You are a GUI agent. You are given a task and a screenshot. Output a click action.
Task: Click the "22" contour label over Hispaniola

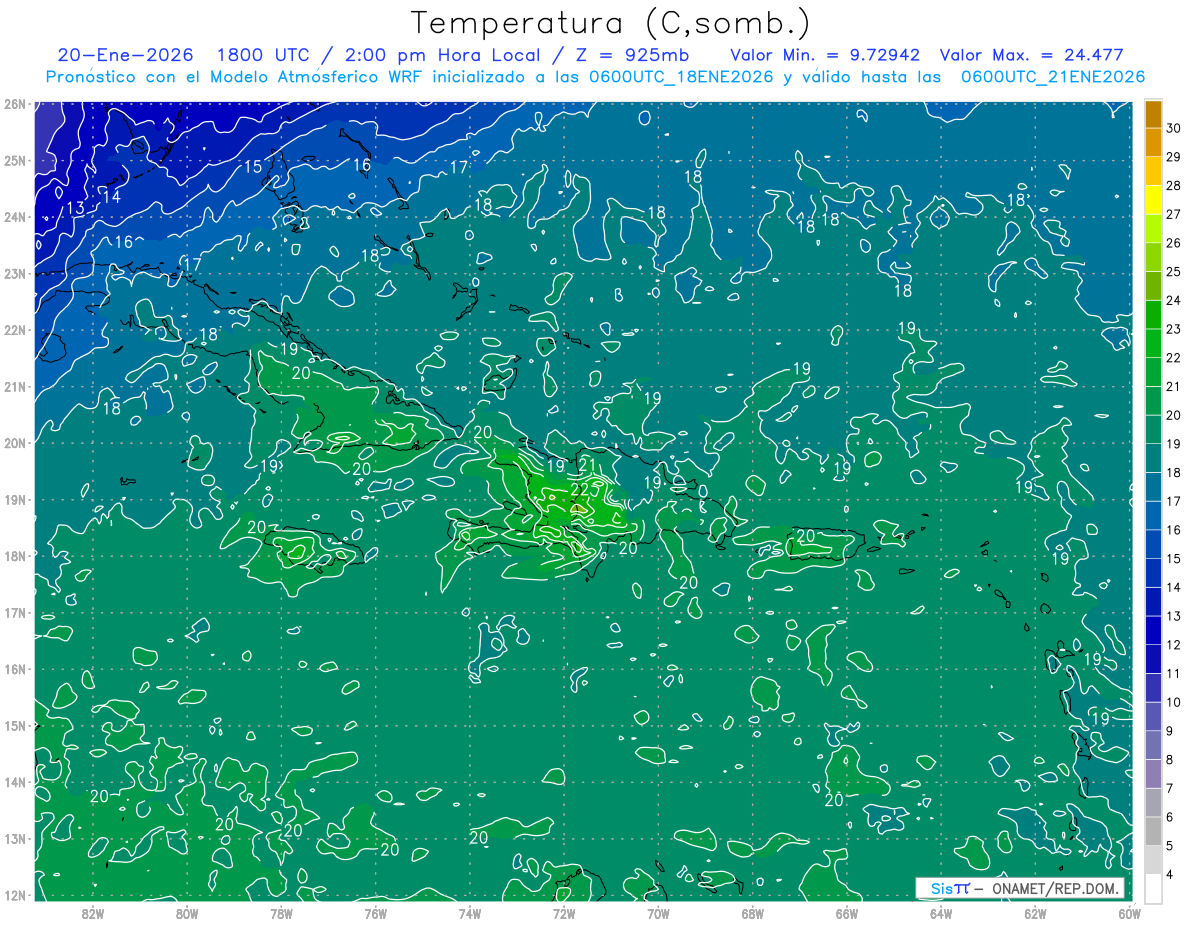click(x=578, y=490)
